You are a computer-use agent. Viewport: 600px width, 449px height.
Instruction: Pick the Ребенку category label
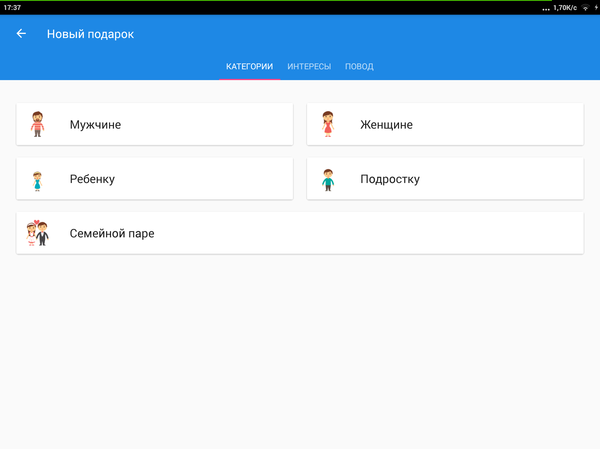click(x=92, y=180)
